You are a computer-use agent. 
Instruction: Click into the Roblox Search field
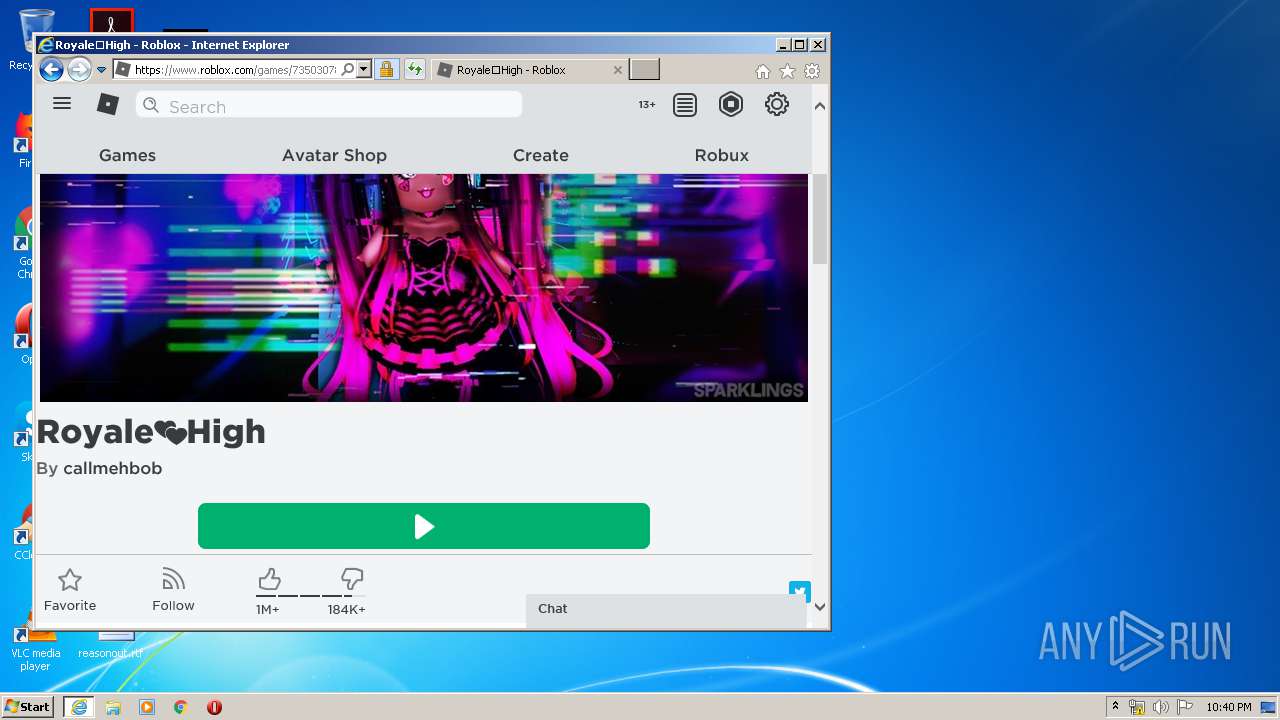pos(329,105)
